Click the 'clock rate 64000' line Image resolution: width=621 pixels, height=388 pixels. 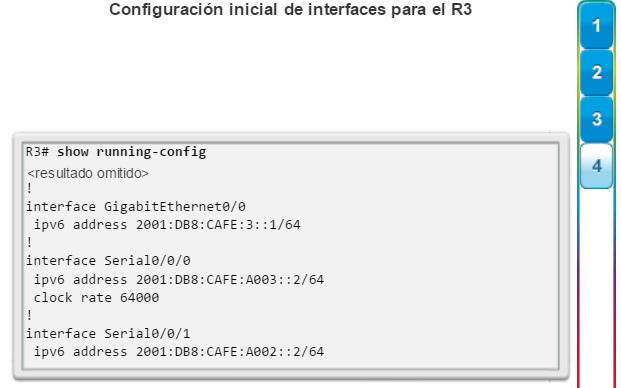(x=96, y=297)
